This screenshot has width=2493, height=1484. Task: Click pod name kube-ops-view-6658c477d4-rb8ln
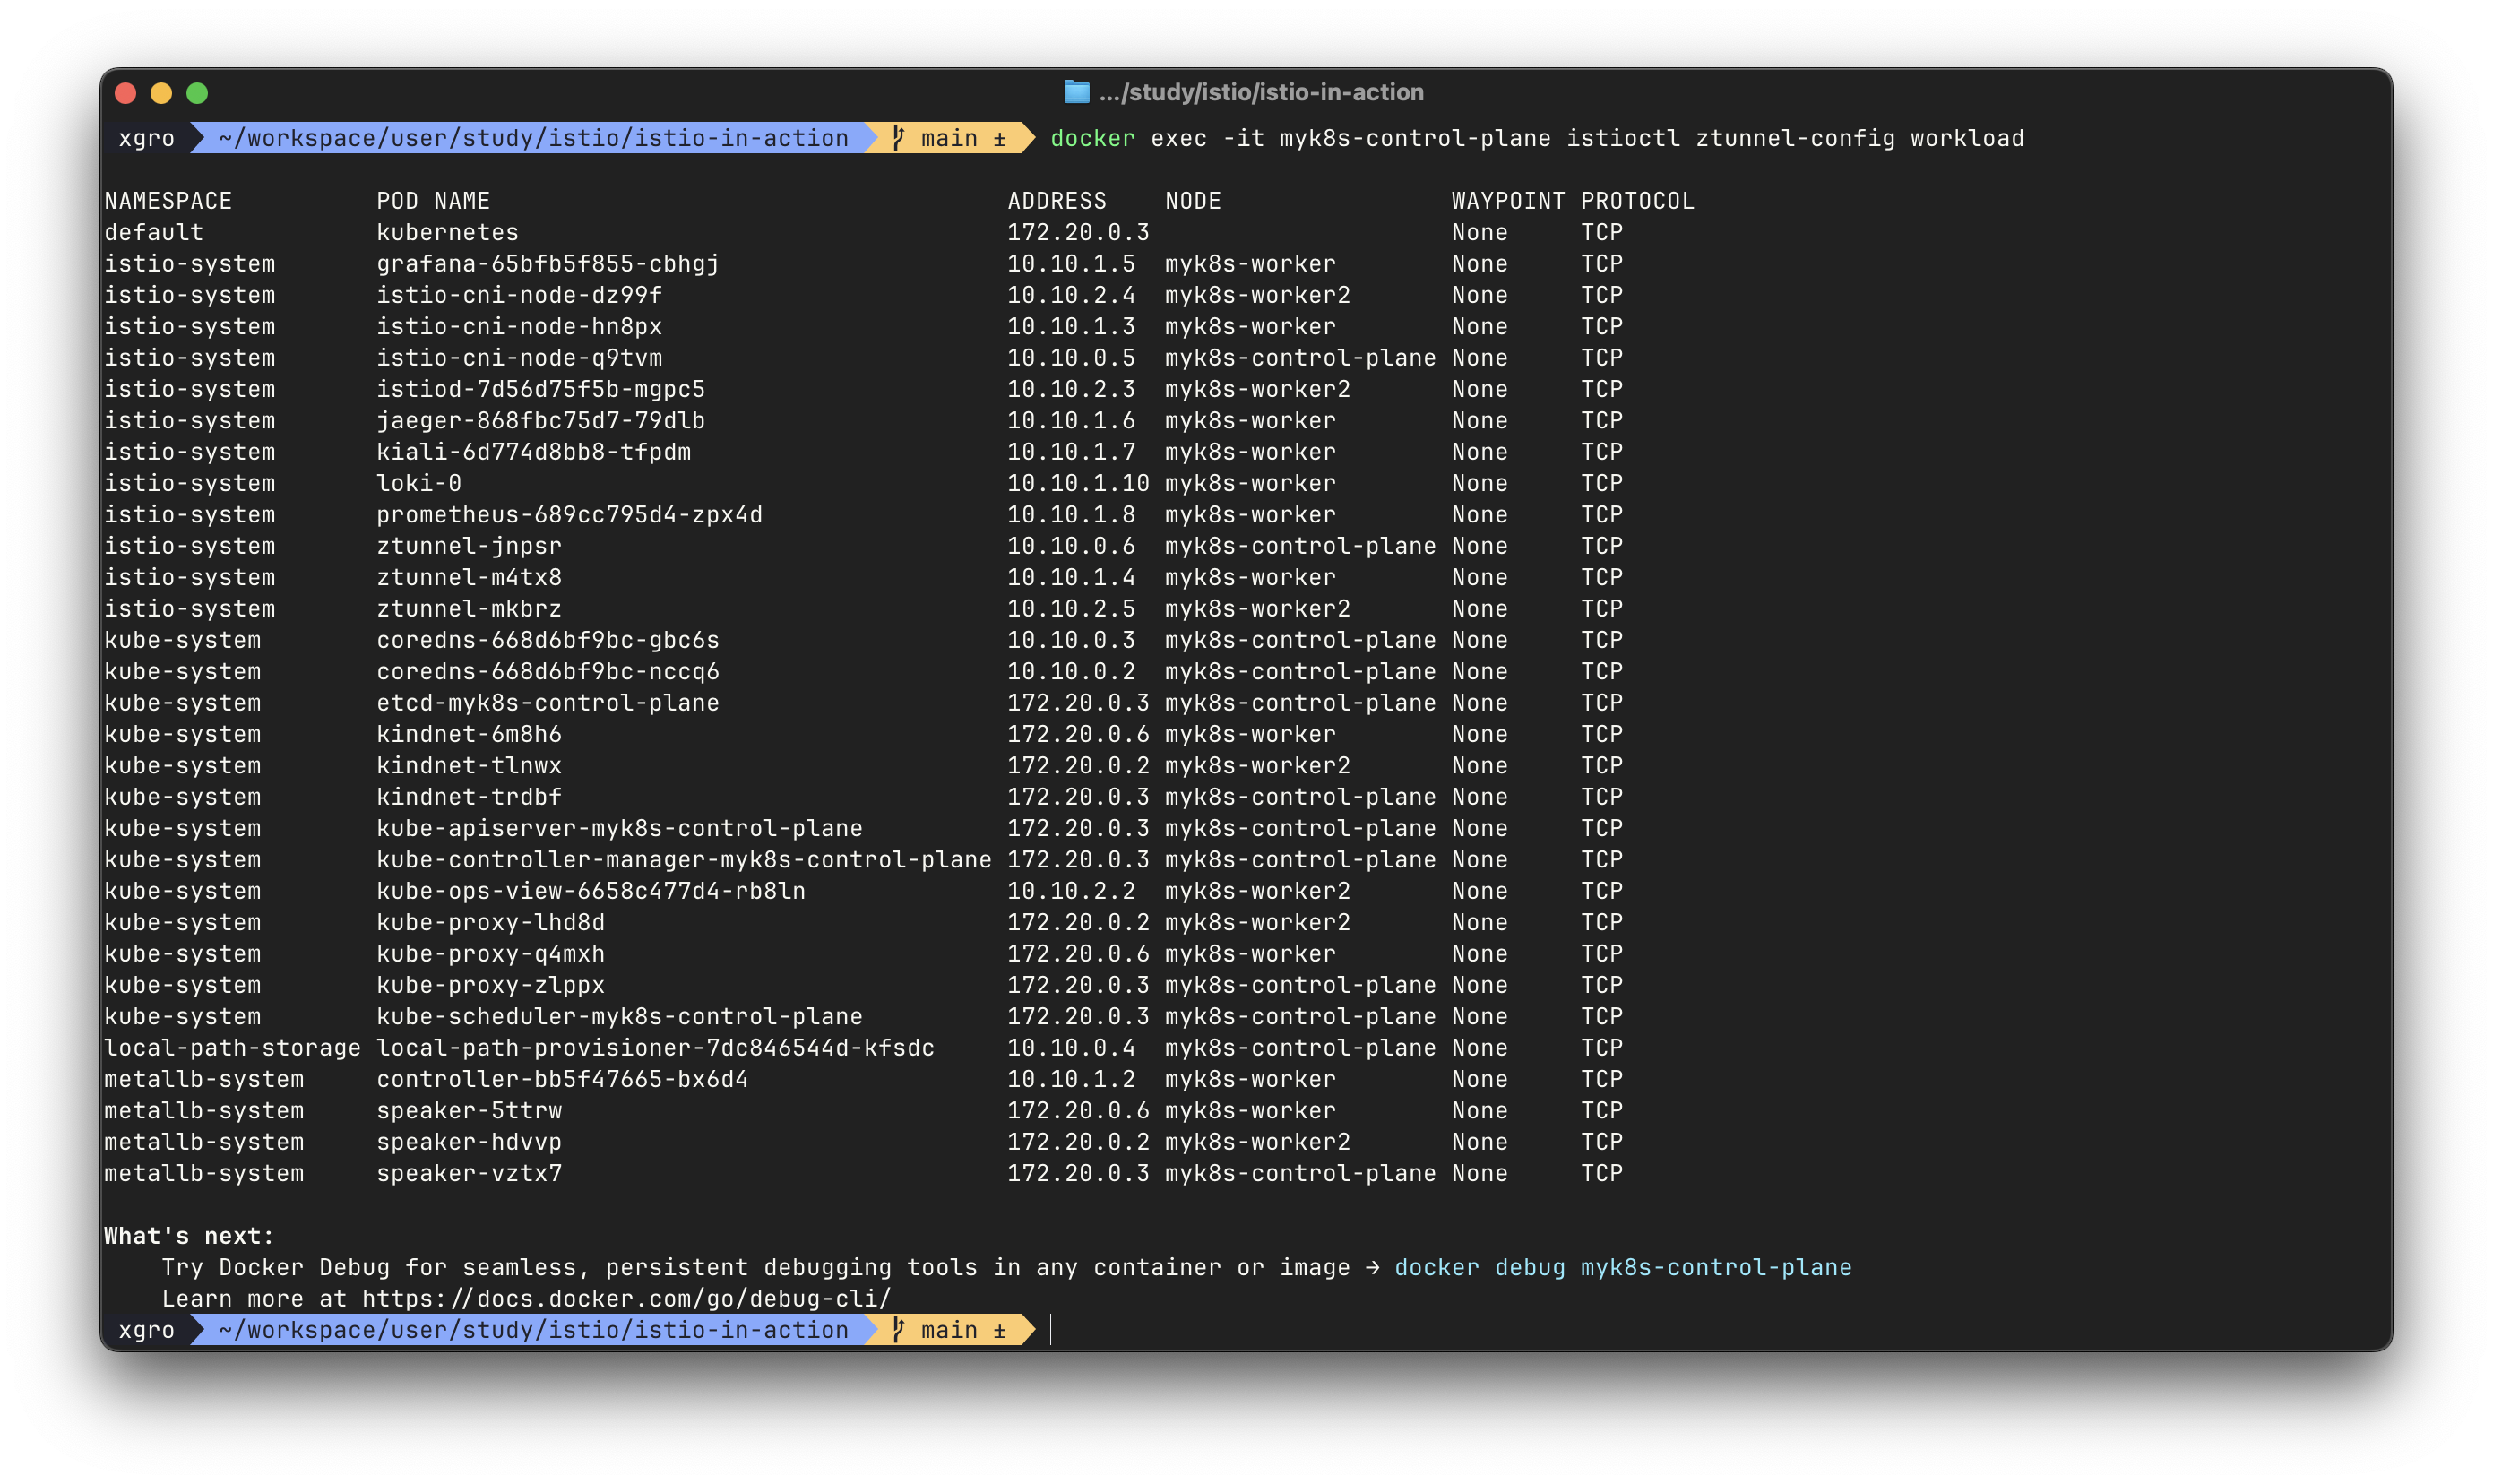coord(590,891)
